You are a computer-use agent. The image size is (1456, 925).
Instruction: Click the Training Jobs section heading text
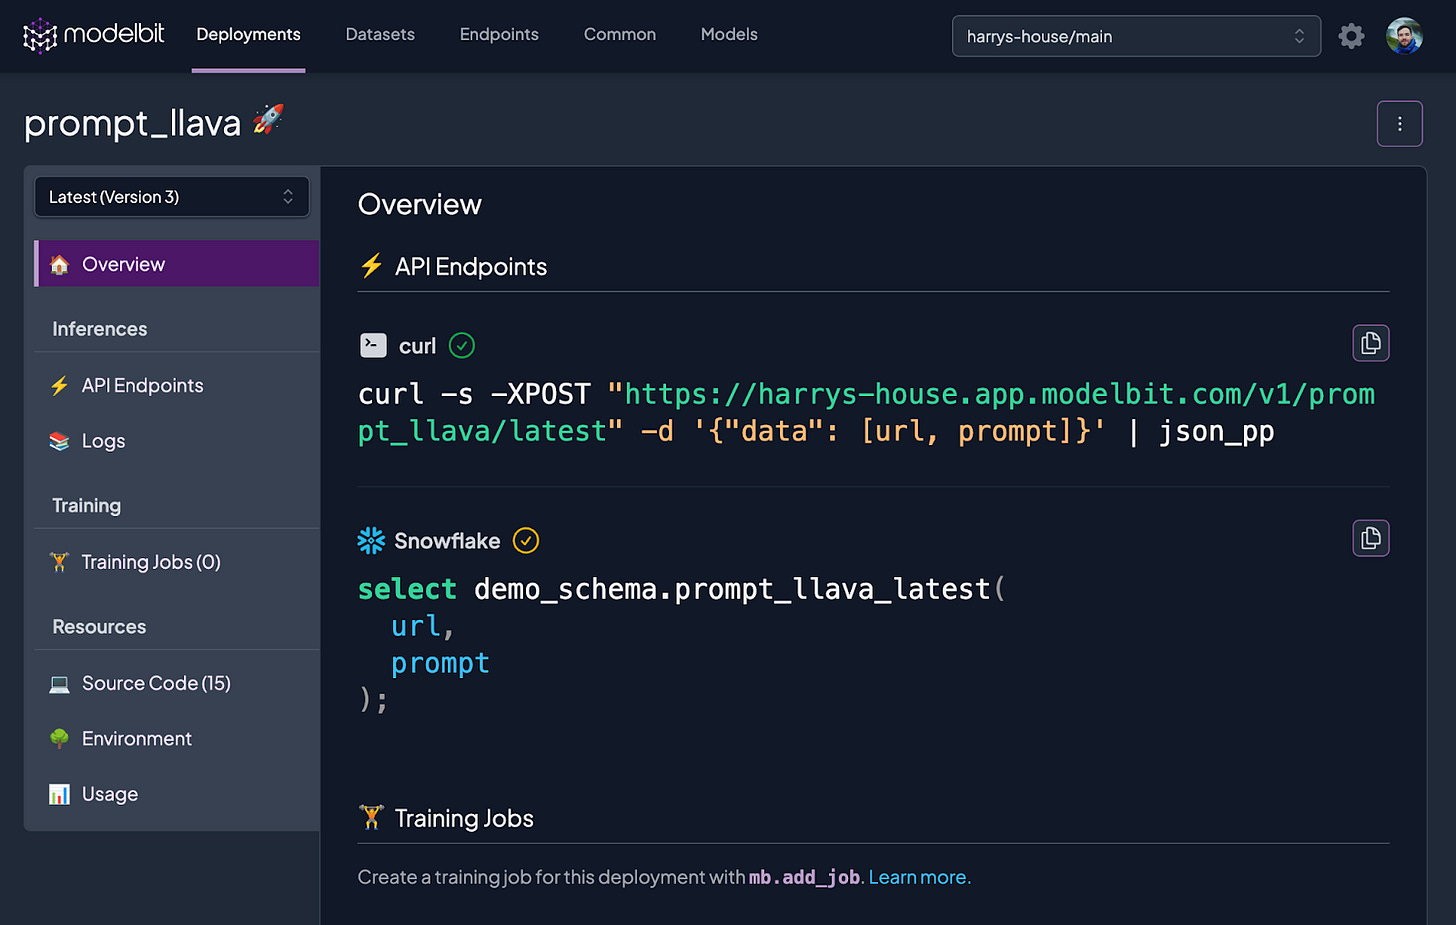pyautogui.click(x=464, y=819)
